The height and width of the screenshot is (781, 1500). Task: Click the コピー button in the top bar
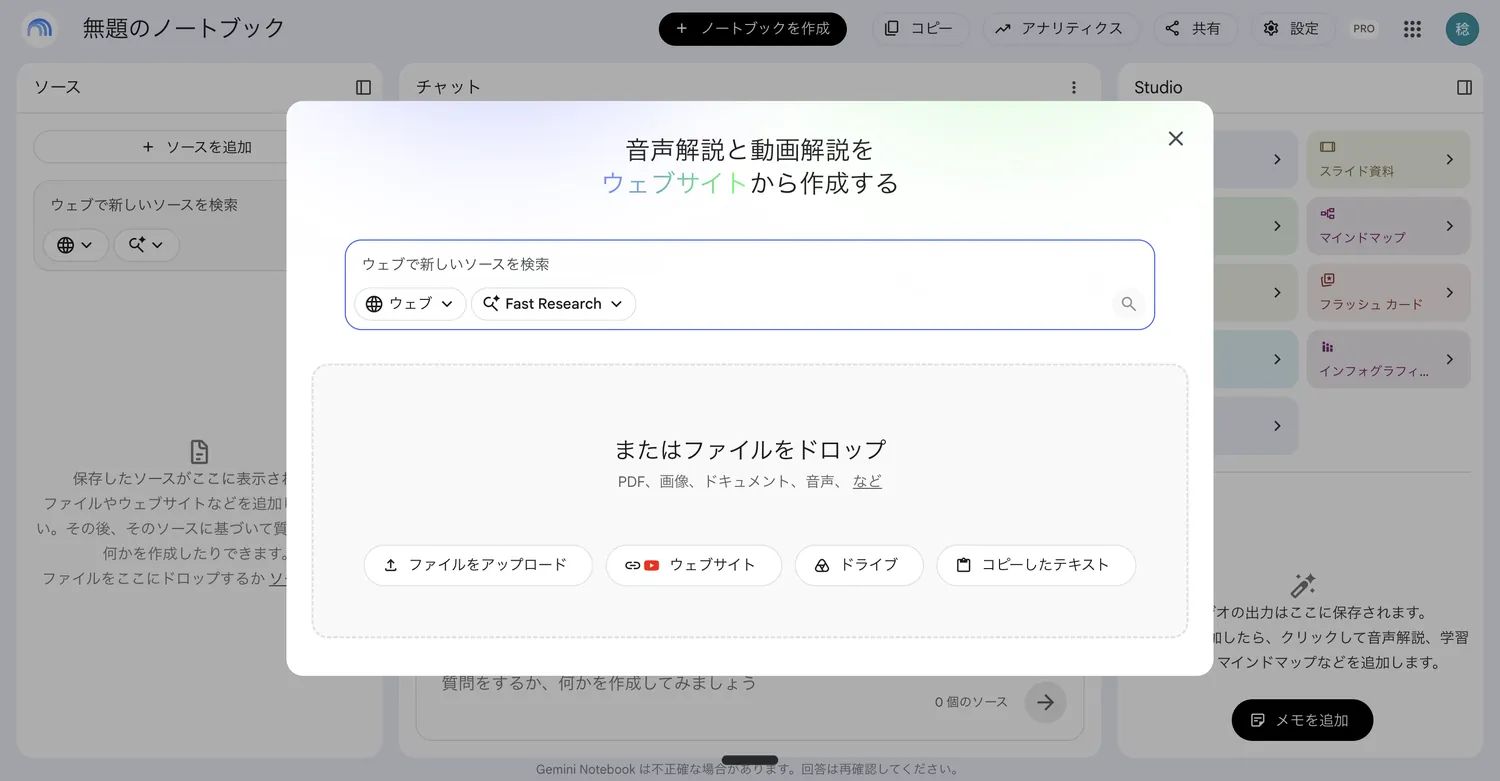[x=920, y=29]
